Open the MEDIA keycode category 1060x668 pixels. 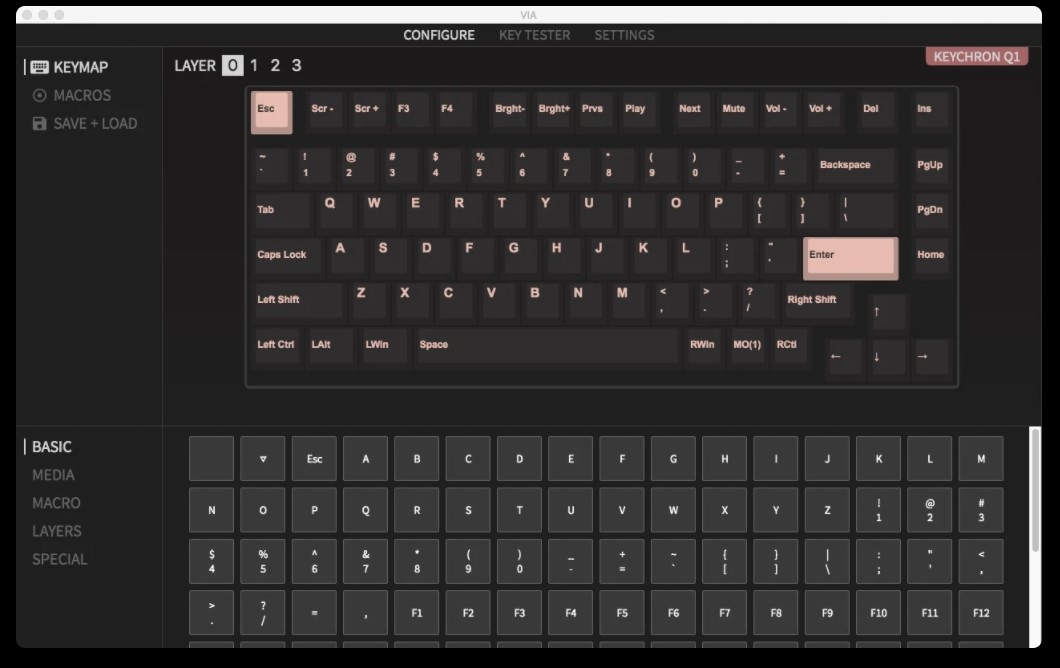(x=53, y=475)
